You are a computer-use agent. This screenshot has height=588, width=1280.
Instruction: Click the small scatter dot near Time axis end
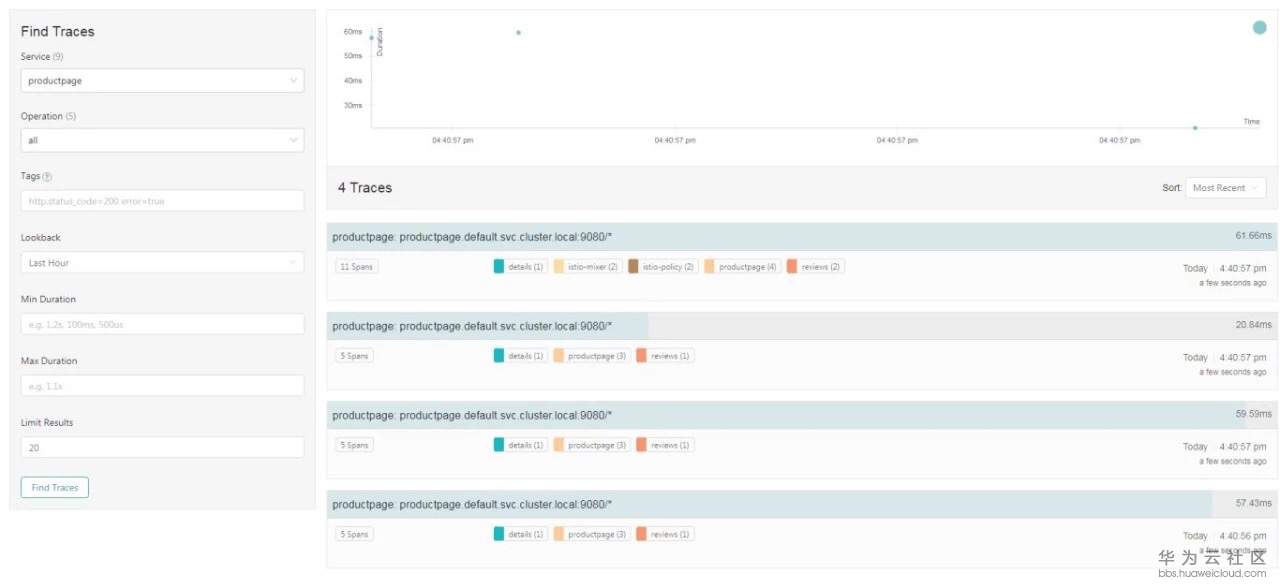(1195, 128)
